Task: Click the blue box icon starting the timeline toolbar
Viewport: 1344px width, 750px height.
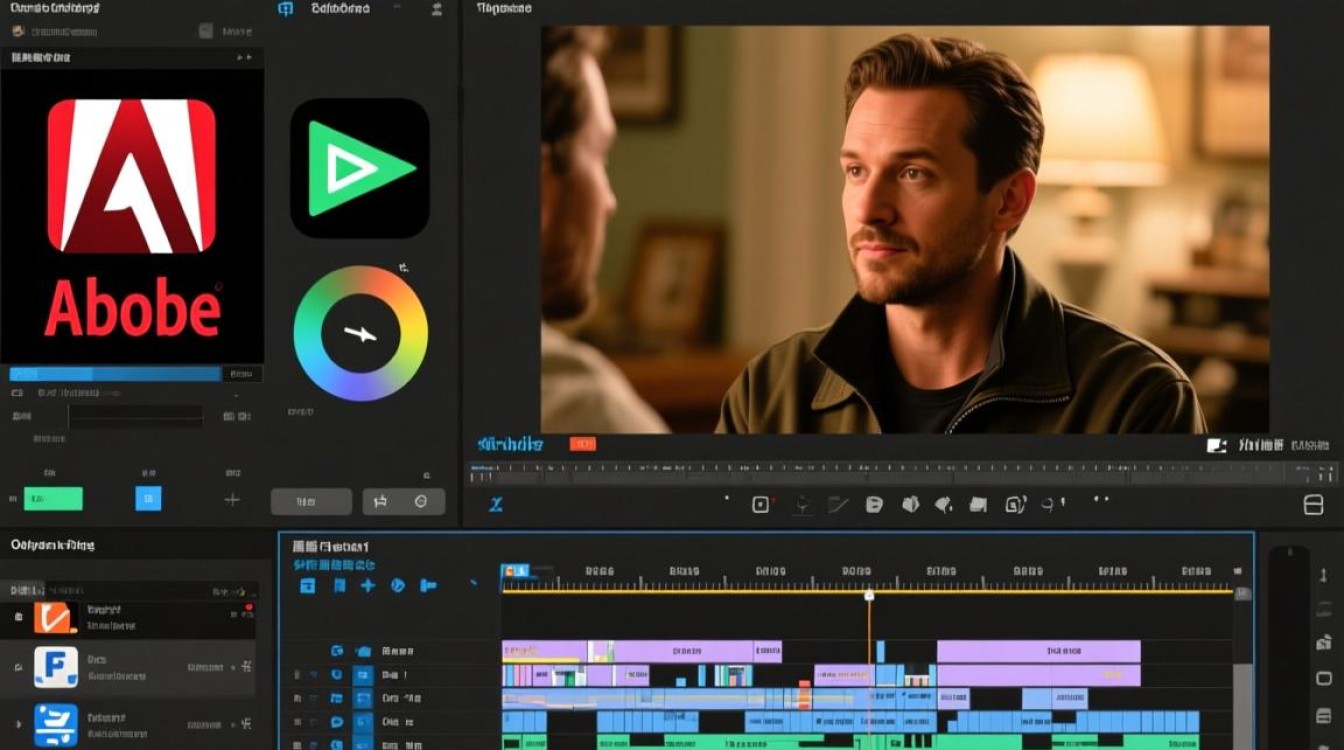Action: click(308, 586)
